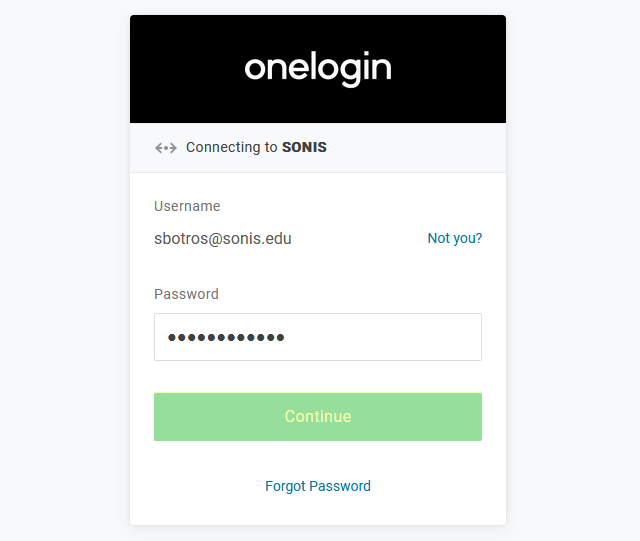Click the masked password dots
The width and height of the screenshot is (640, 541).
pos(226,338)
